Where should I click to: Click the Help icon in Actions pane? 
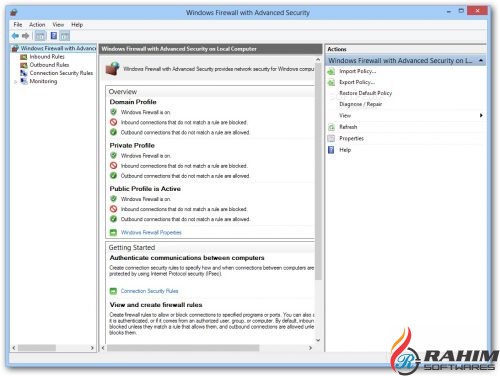[x=331, y=150]
